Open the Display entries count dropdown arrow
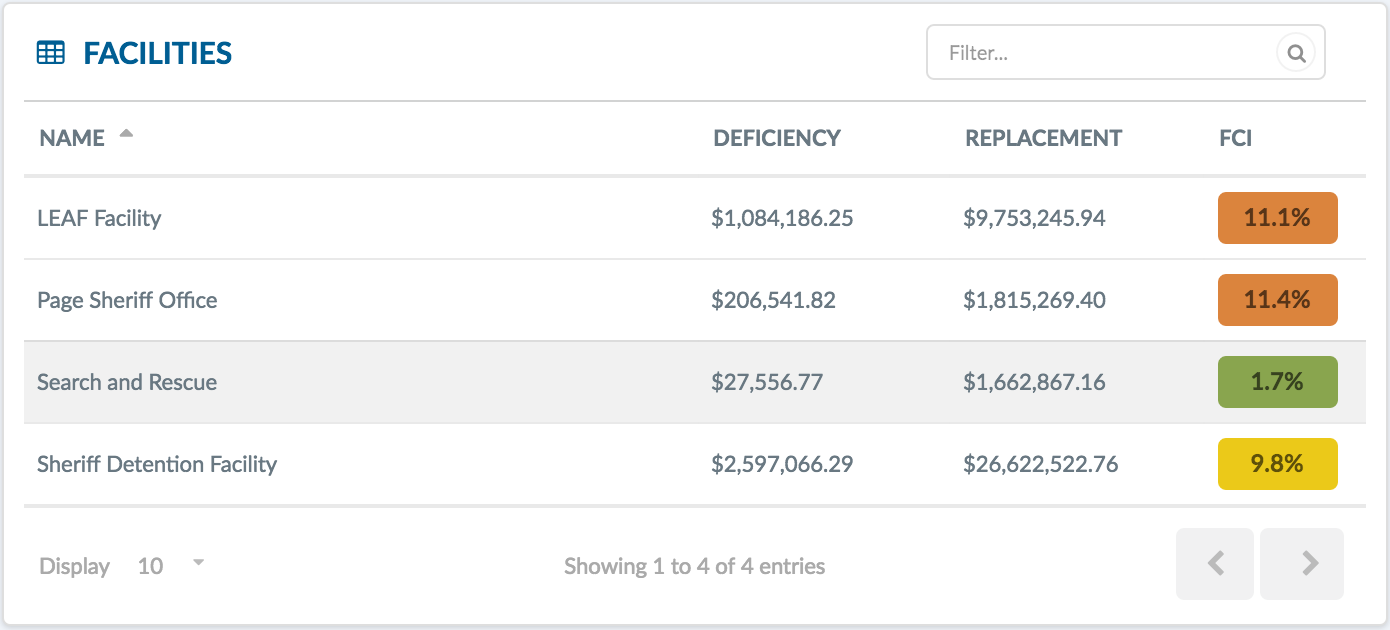 coord(198,563)
